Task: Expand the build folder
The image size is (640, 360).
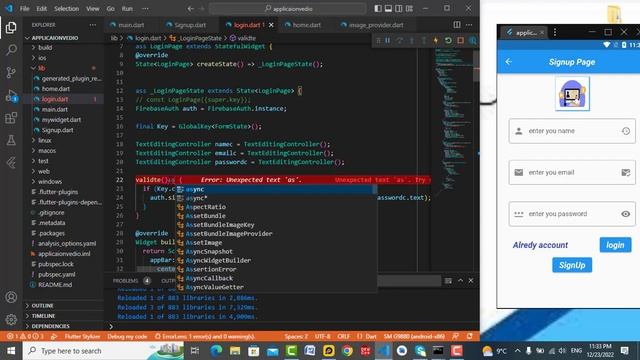Action: pos(45,47)
